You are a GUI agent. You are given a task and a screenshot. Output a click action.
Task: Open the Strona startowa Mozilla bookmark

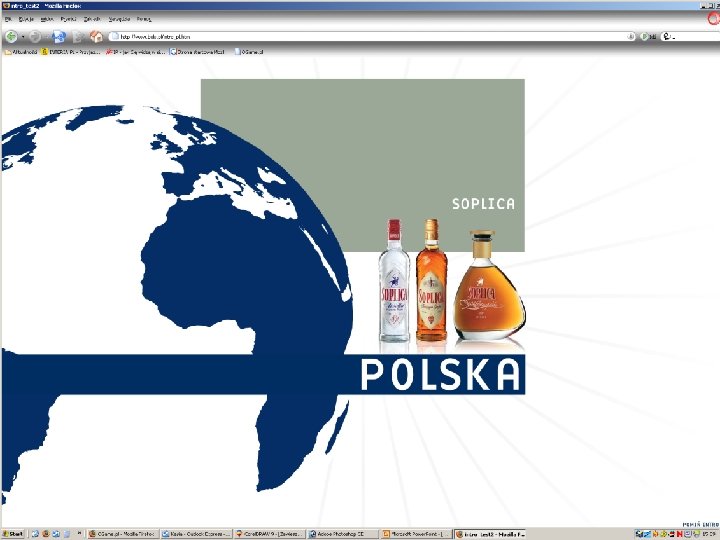tap(197, 52)
